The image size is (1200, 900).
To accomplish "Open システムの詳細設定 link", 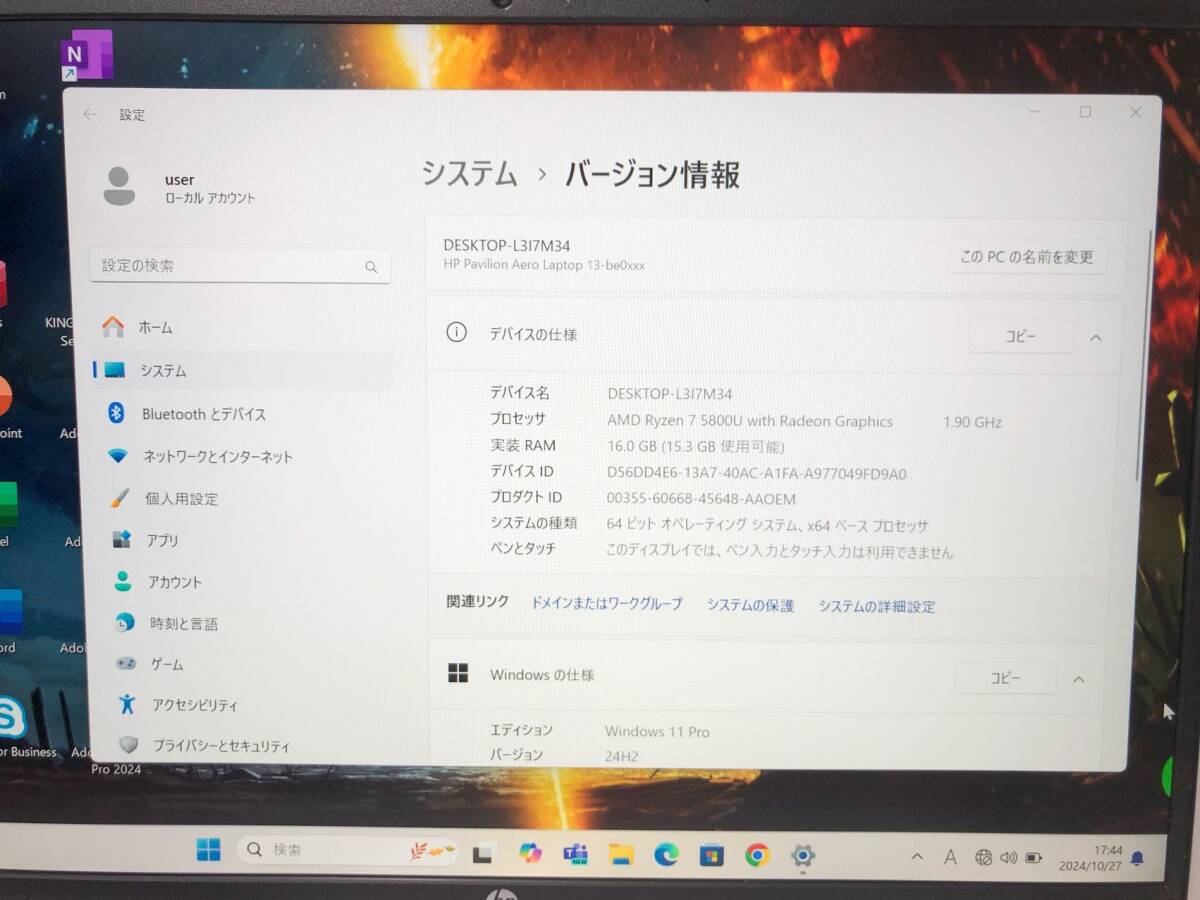I will [877, 606].
